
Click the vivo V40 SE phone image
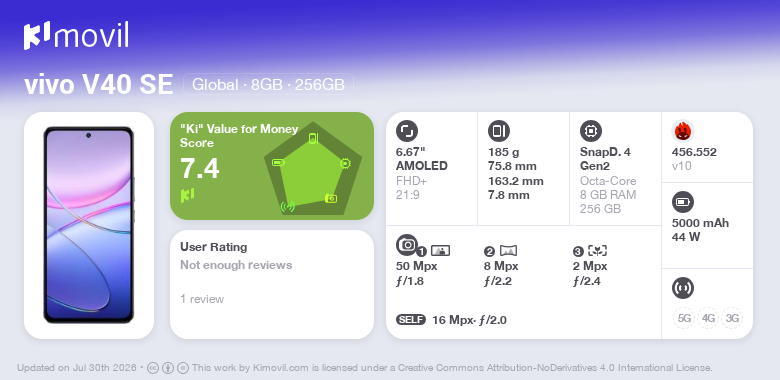pos(89,225)
